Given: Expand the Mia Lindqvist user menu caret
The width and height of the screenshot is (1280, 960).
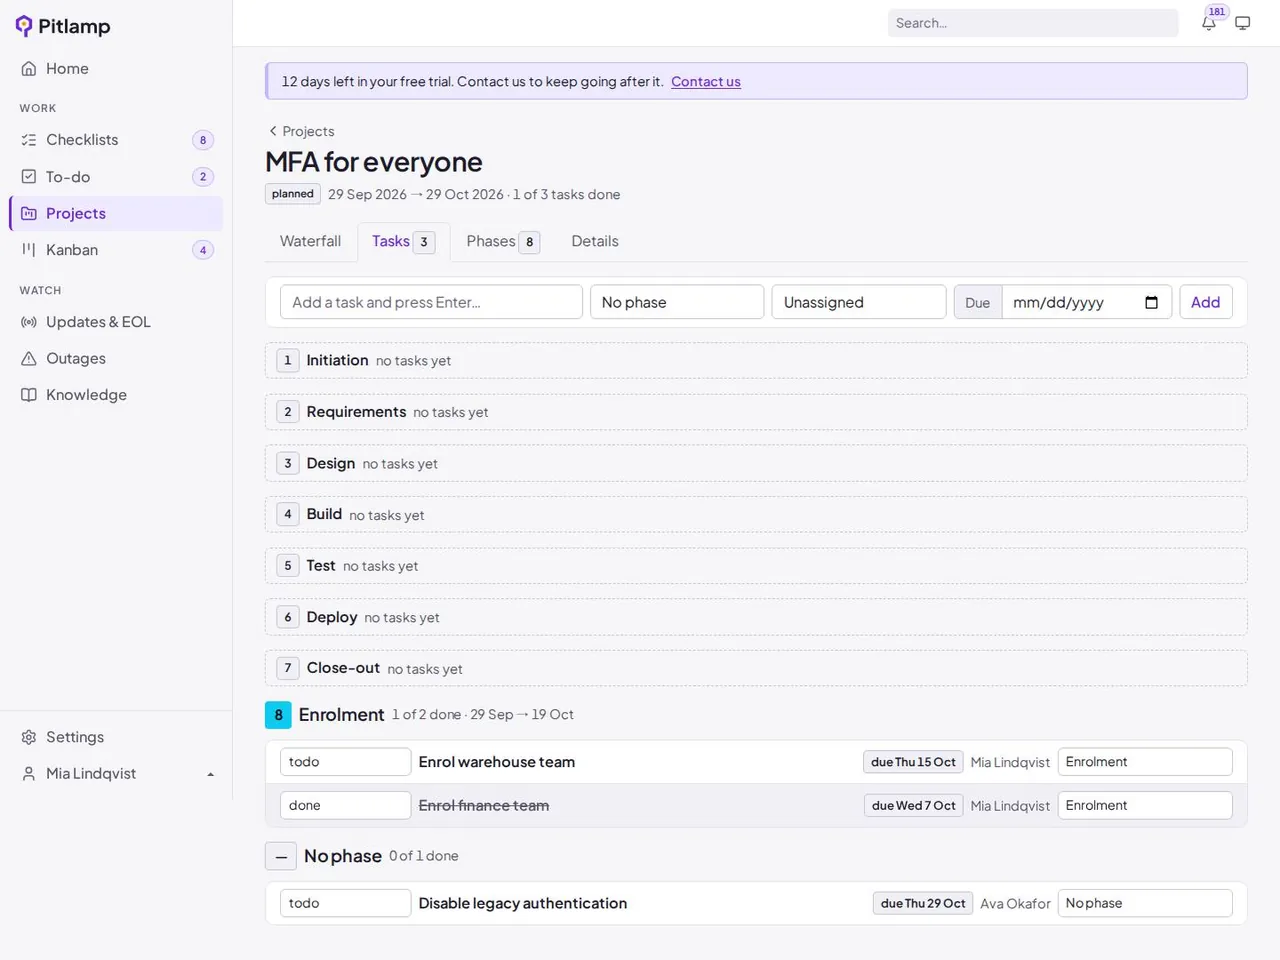Looking at the screenshot, I should [x=210, y=775].
